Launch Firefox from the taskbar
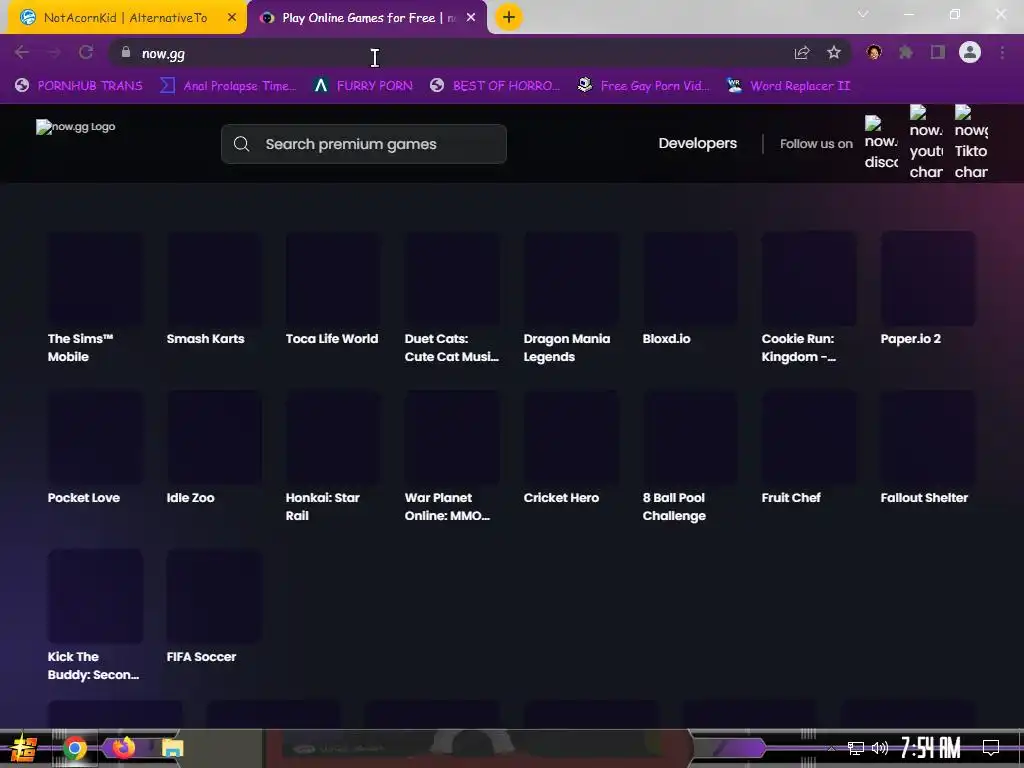This screenshot has height=768, width=1024. tap(123, 747)
